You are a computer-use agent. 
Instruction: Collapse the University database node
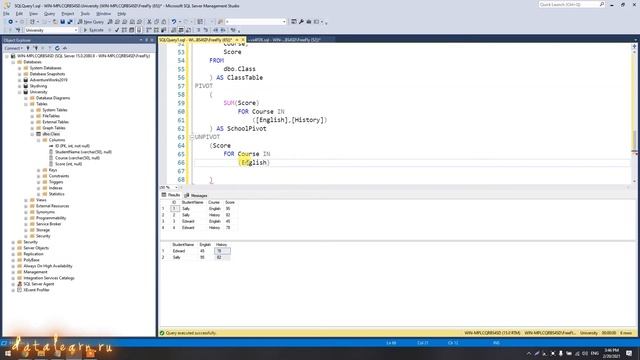coord(20,92)
